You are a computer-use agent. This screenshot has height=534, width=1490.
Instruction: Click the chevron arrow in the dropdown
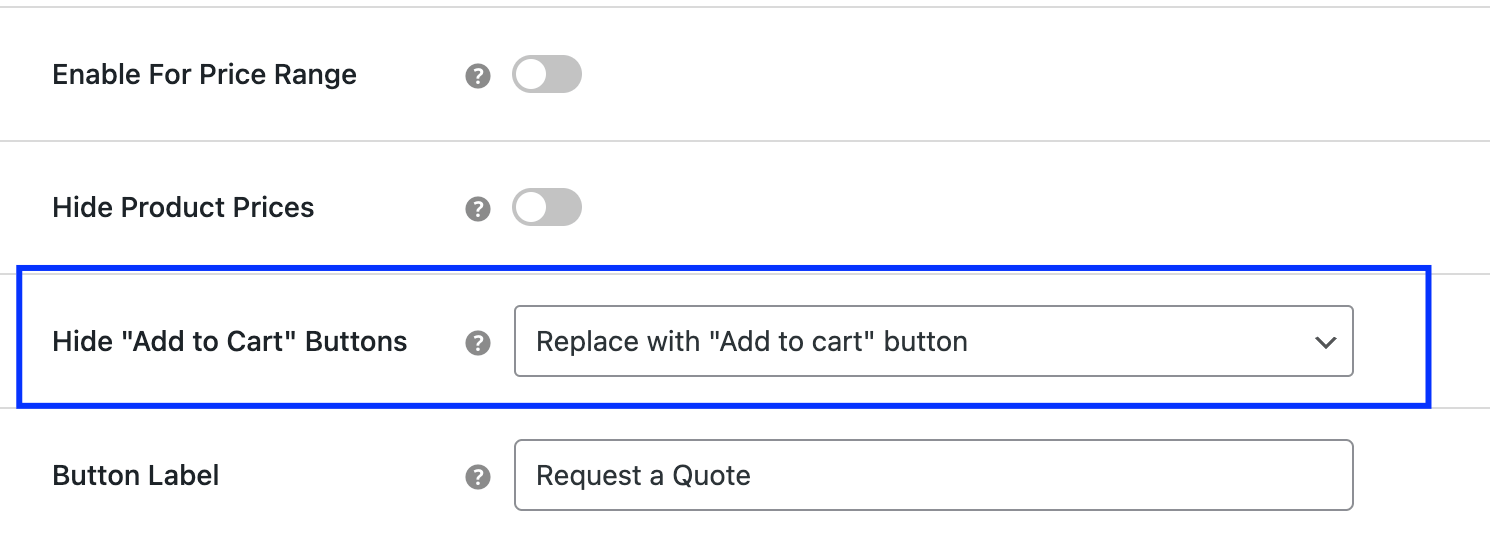(1326, 342)
